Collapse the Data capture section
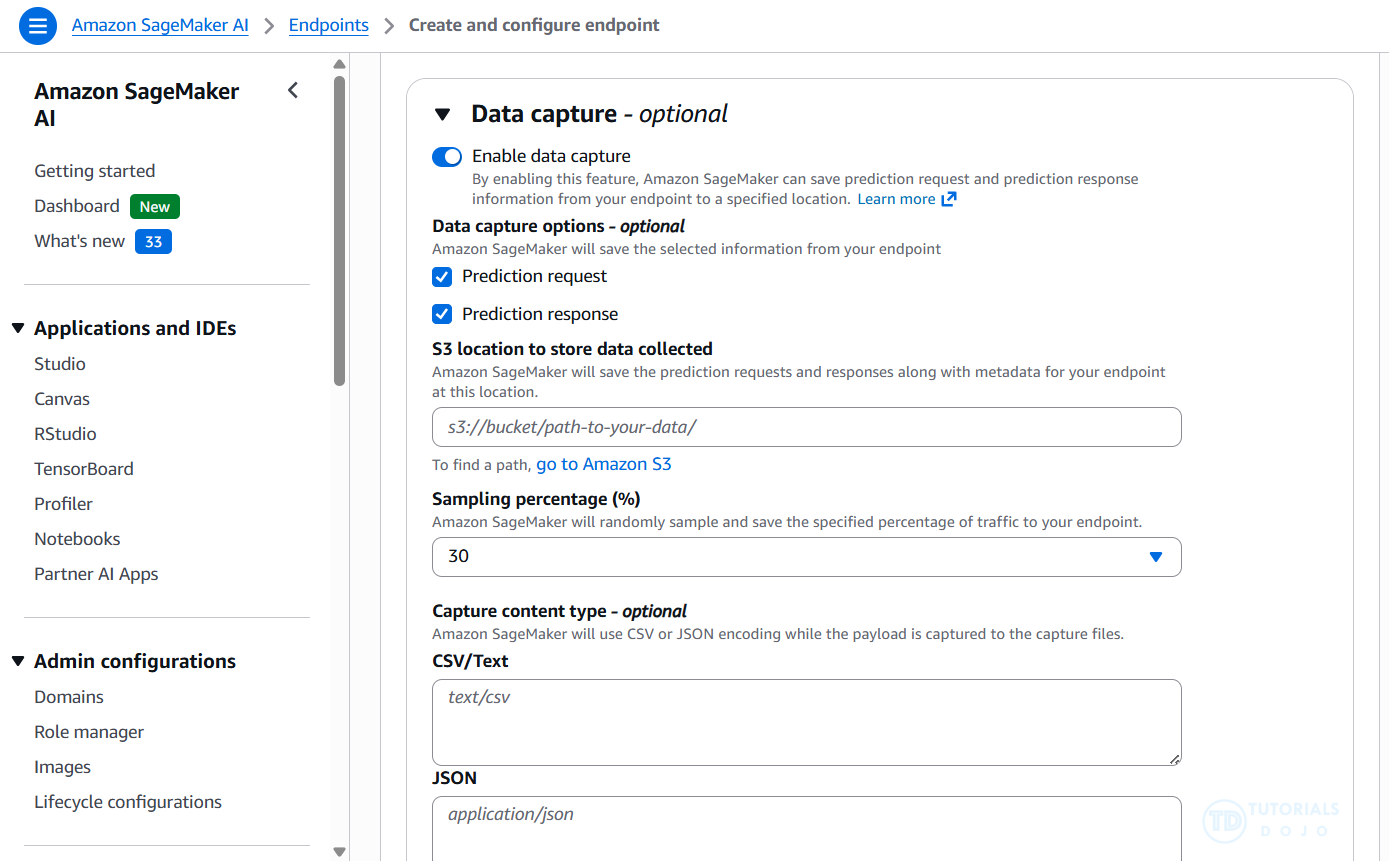The width and height of the screenshot is (1390, 861). [x=443, y=115]
